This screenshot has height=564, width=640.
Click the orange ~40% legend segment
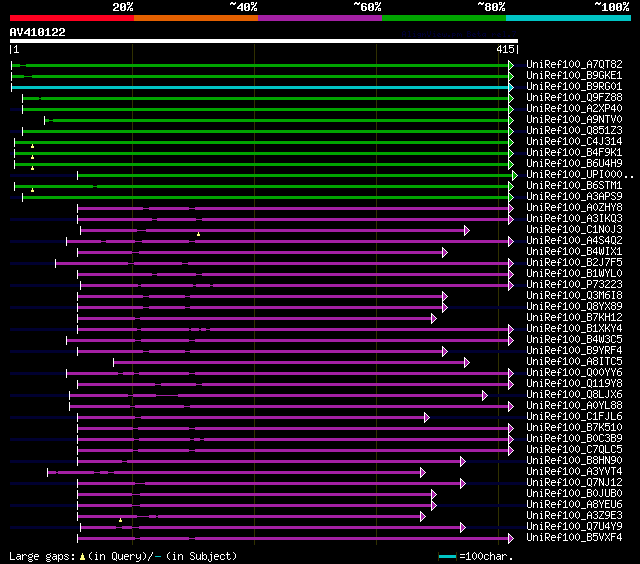tap(196, 18)
